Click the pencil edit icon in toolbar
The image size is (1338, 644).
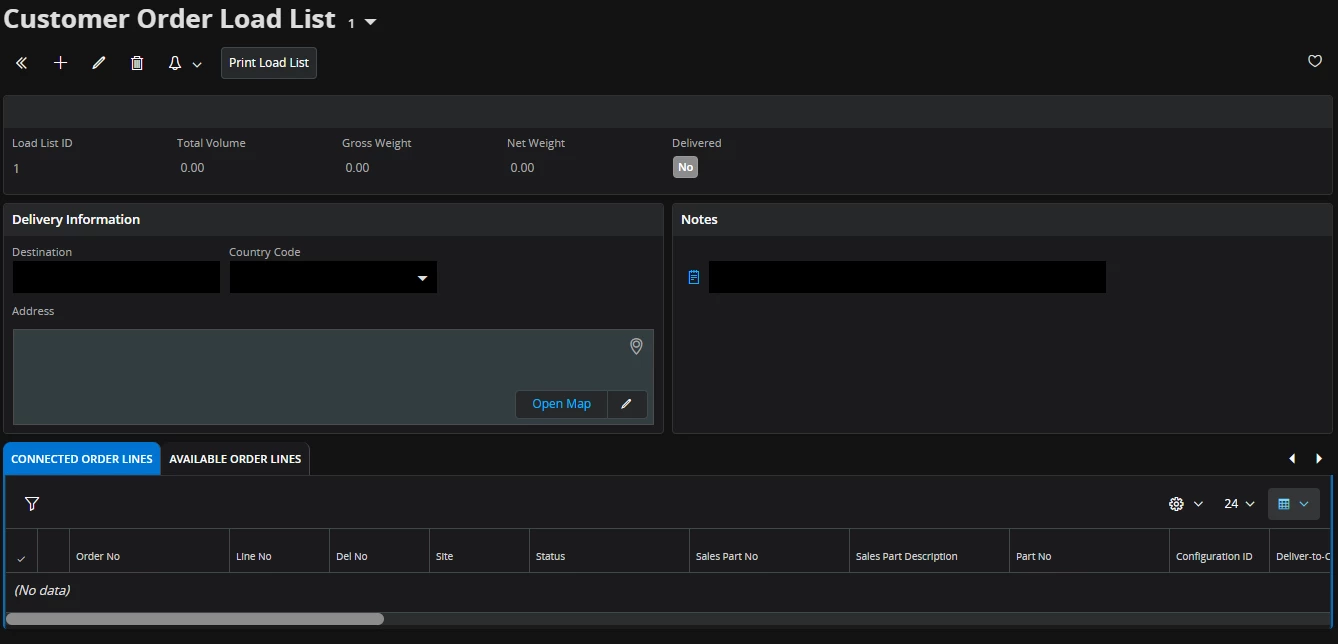click(98, 63)
